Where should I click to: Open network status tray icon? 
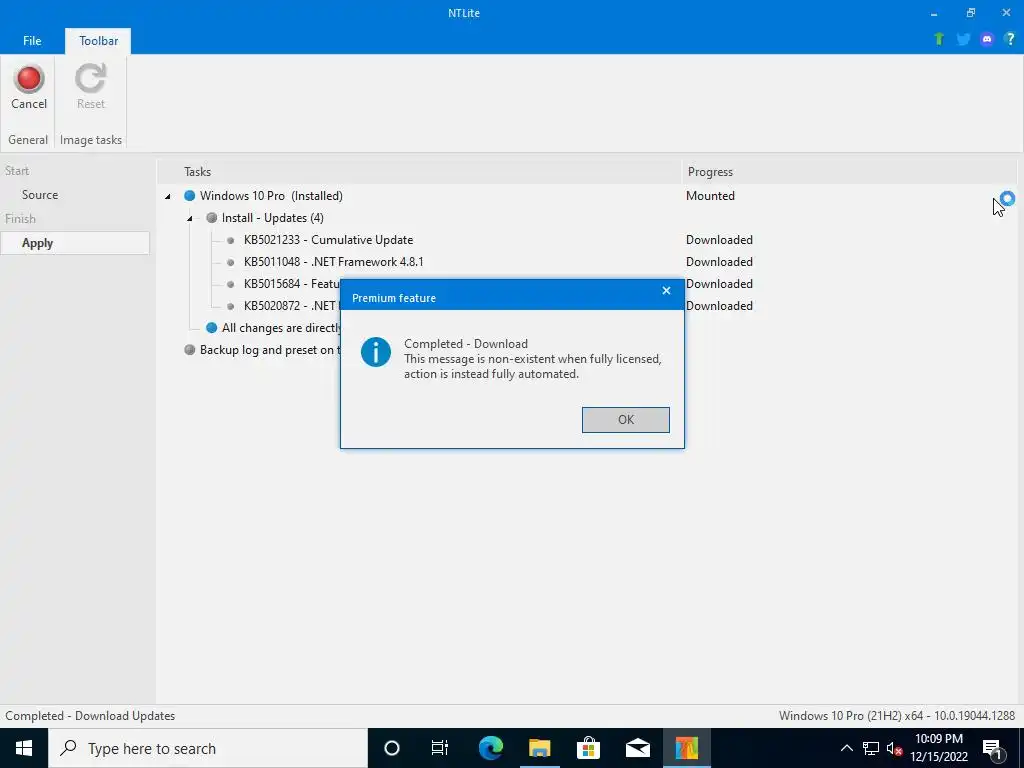[x=871, y=748]
